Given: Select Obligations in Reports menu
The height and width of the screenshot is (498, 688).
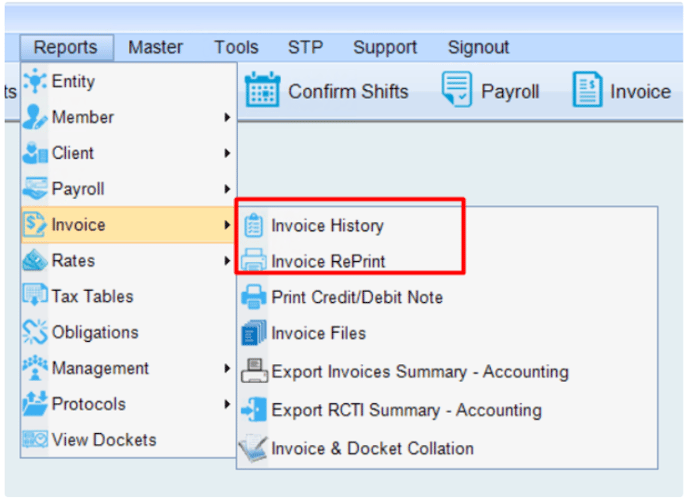Looking at the screenshot, I should [x=129, y=333].
